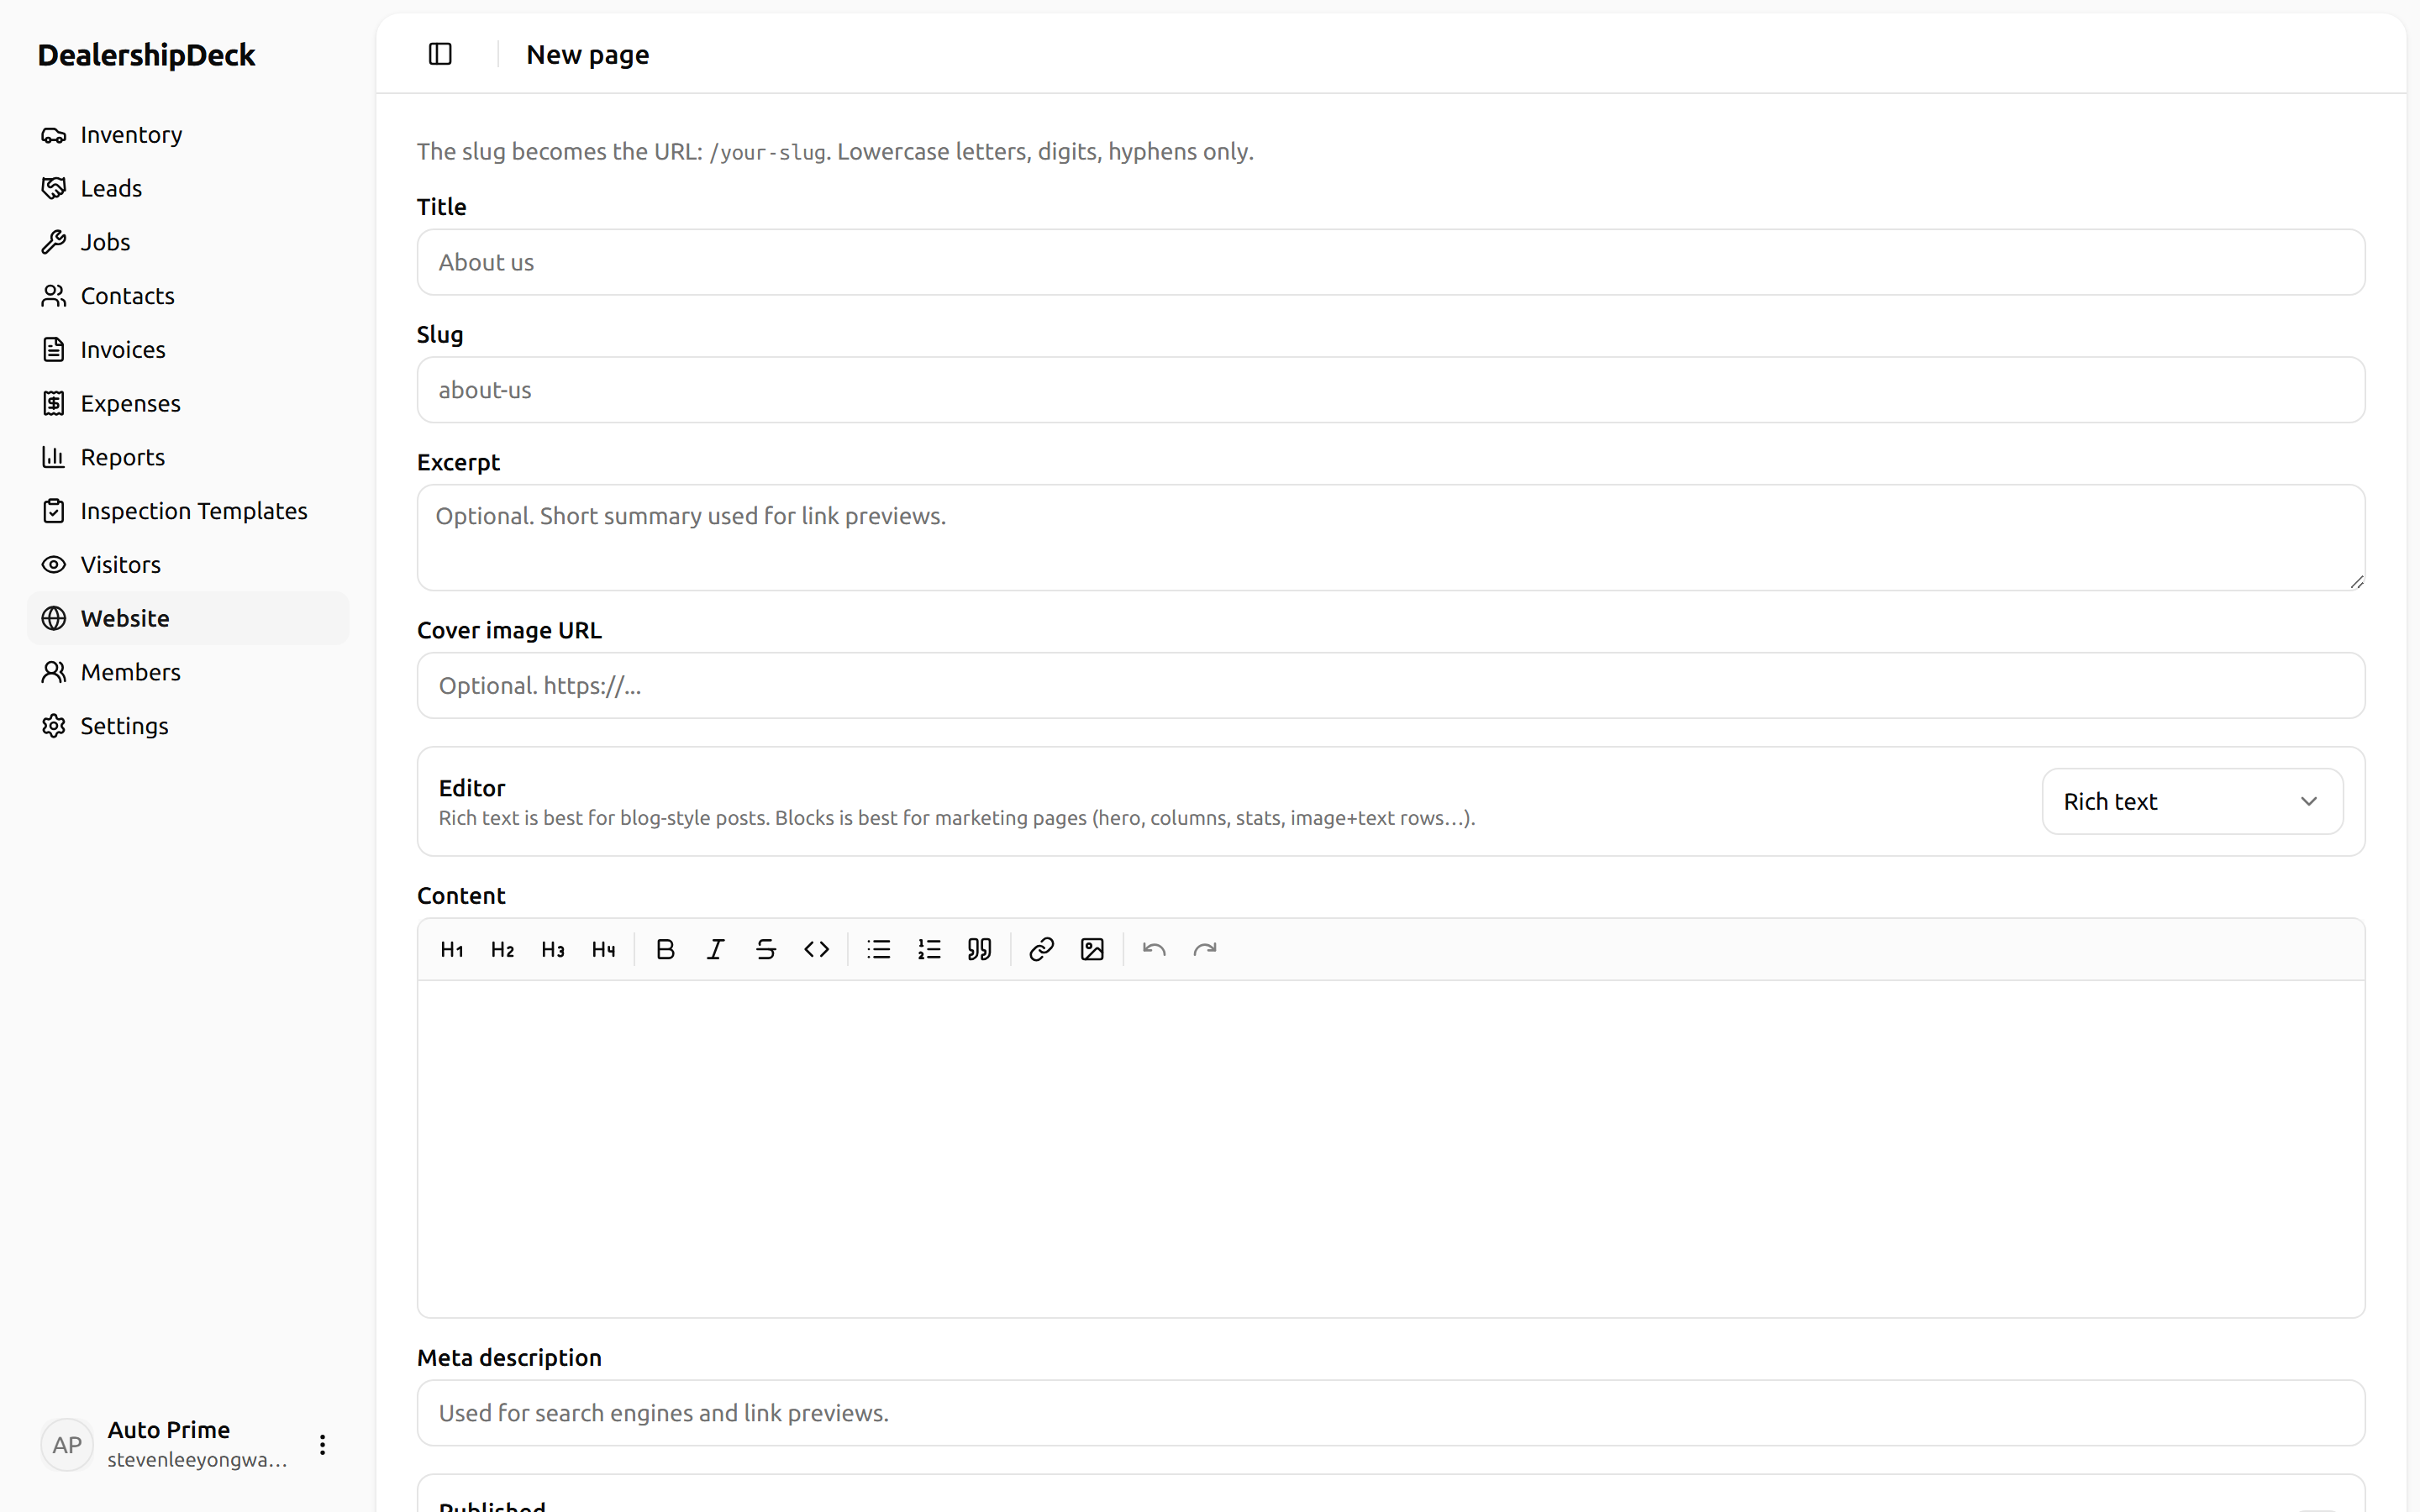The height and width of the screenshot is (1512, 2420).
Task: Click the Visitors eye icon
Action: click(x=54, y=565)
